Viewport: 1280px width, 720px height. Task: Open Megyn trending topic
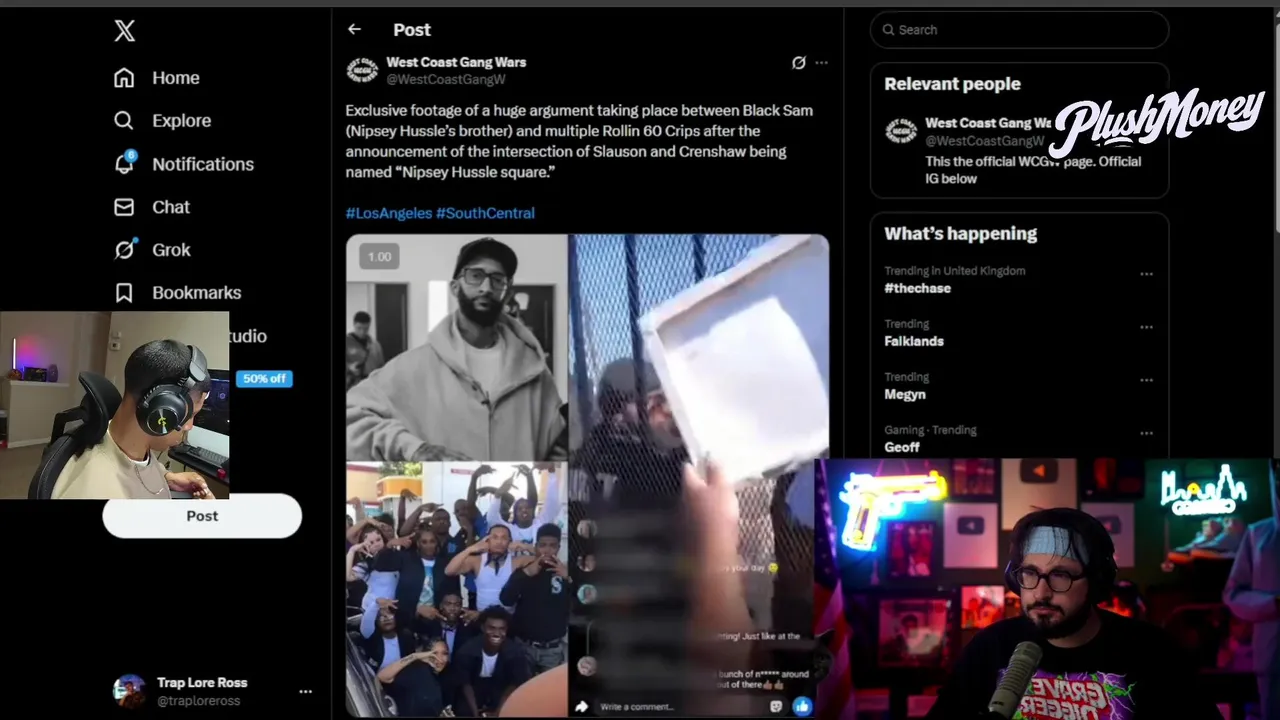click(x=905, y=394)
